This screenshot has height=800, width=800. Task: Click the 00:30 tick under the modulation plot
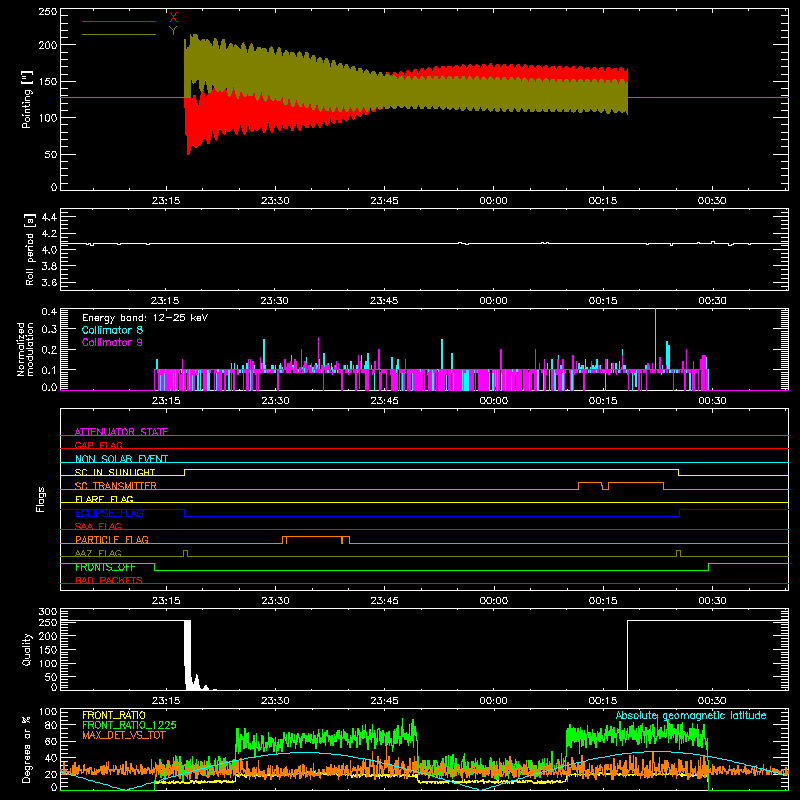(712, 401)
